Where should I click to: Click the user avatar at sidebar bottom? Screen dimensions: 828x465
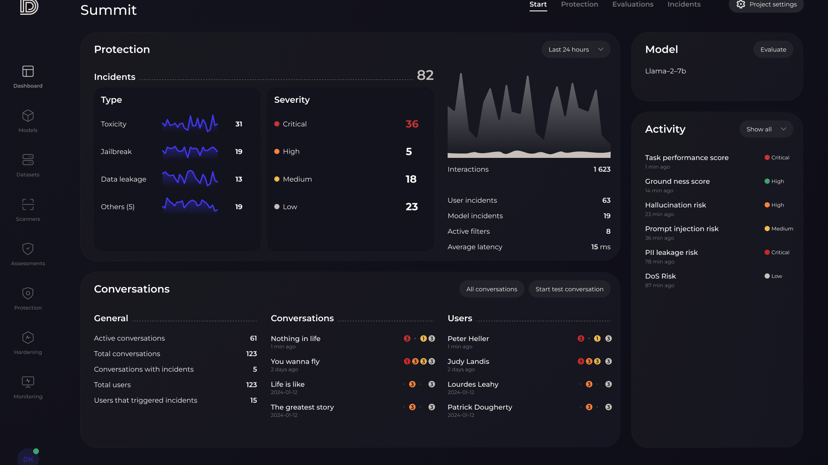[28, 458]
